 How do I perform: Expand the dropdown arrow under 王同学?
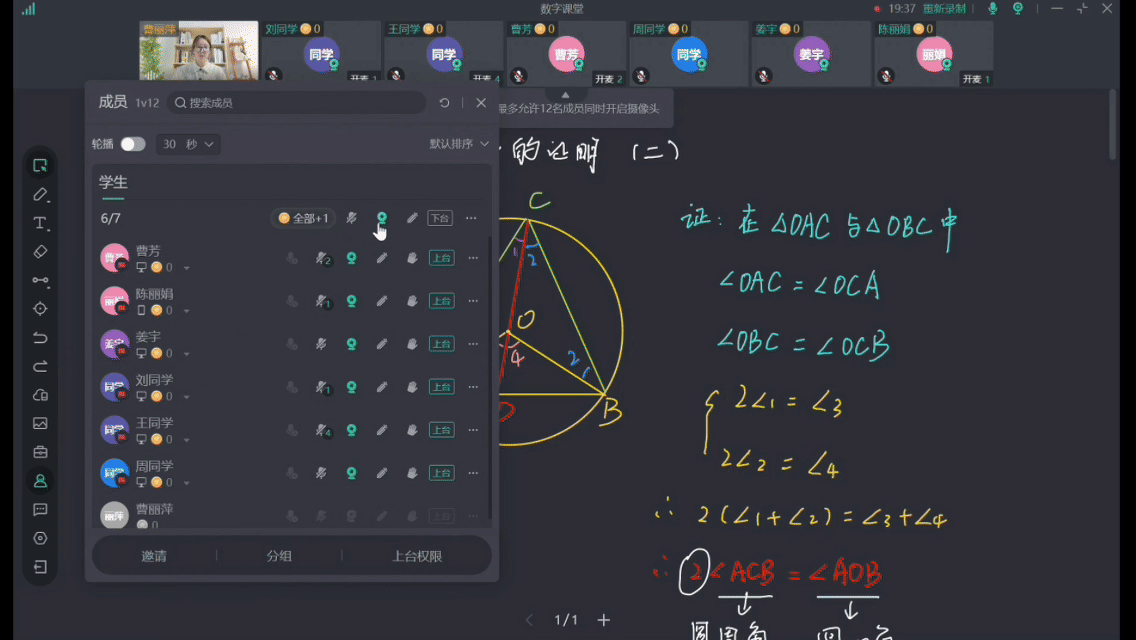(186, 440)
